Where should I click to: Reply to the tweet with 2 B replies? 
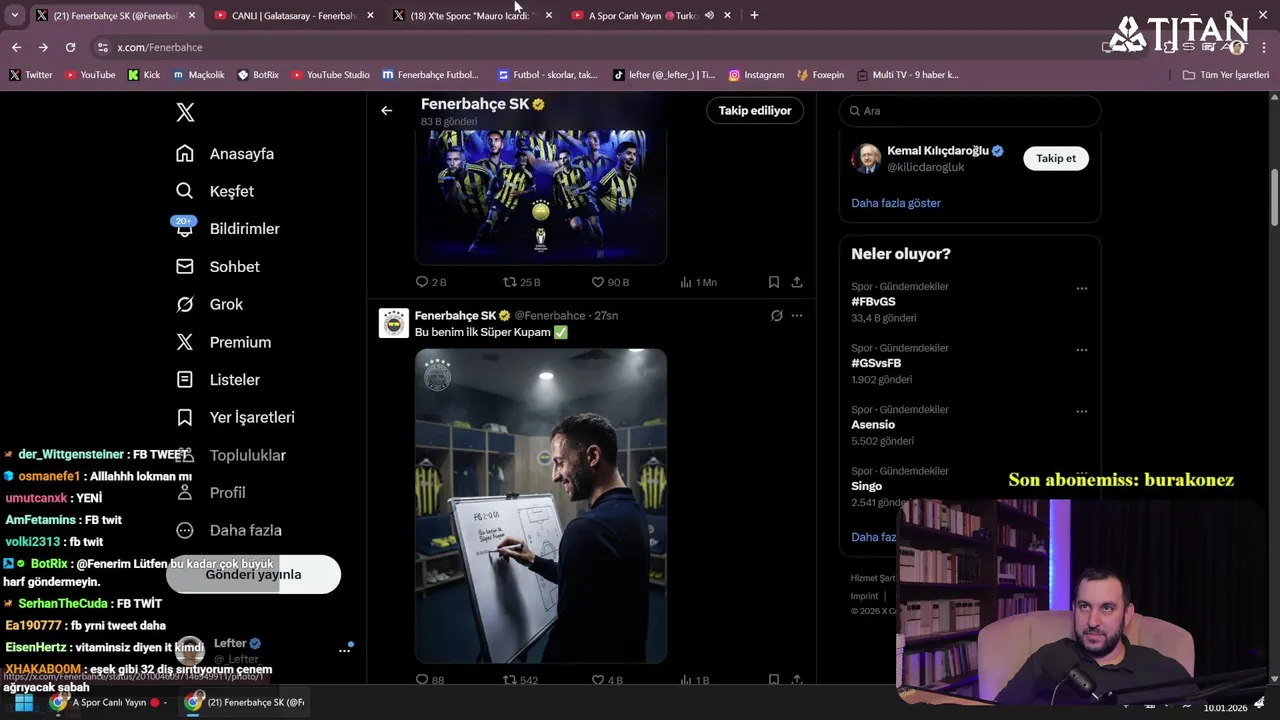(x=430, y=282)
